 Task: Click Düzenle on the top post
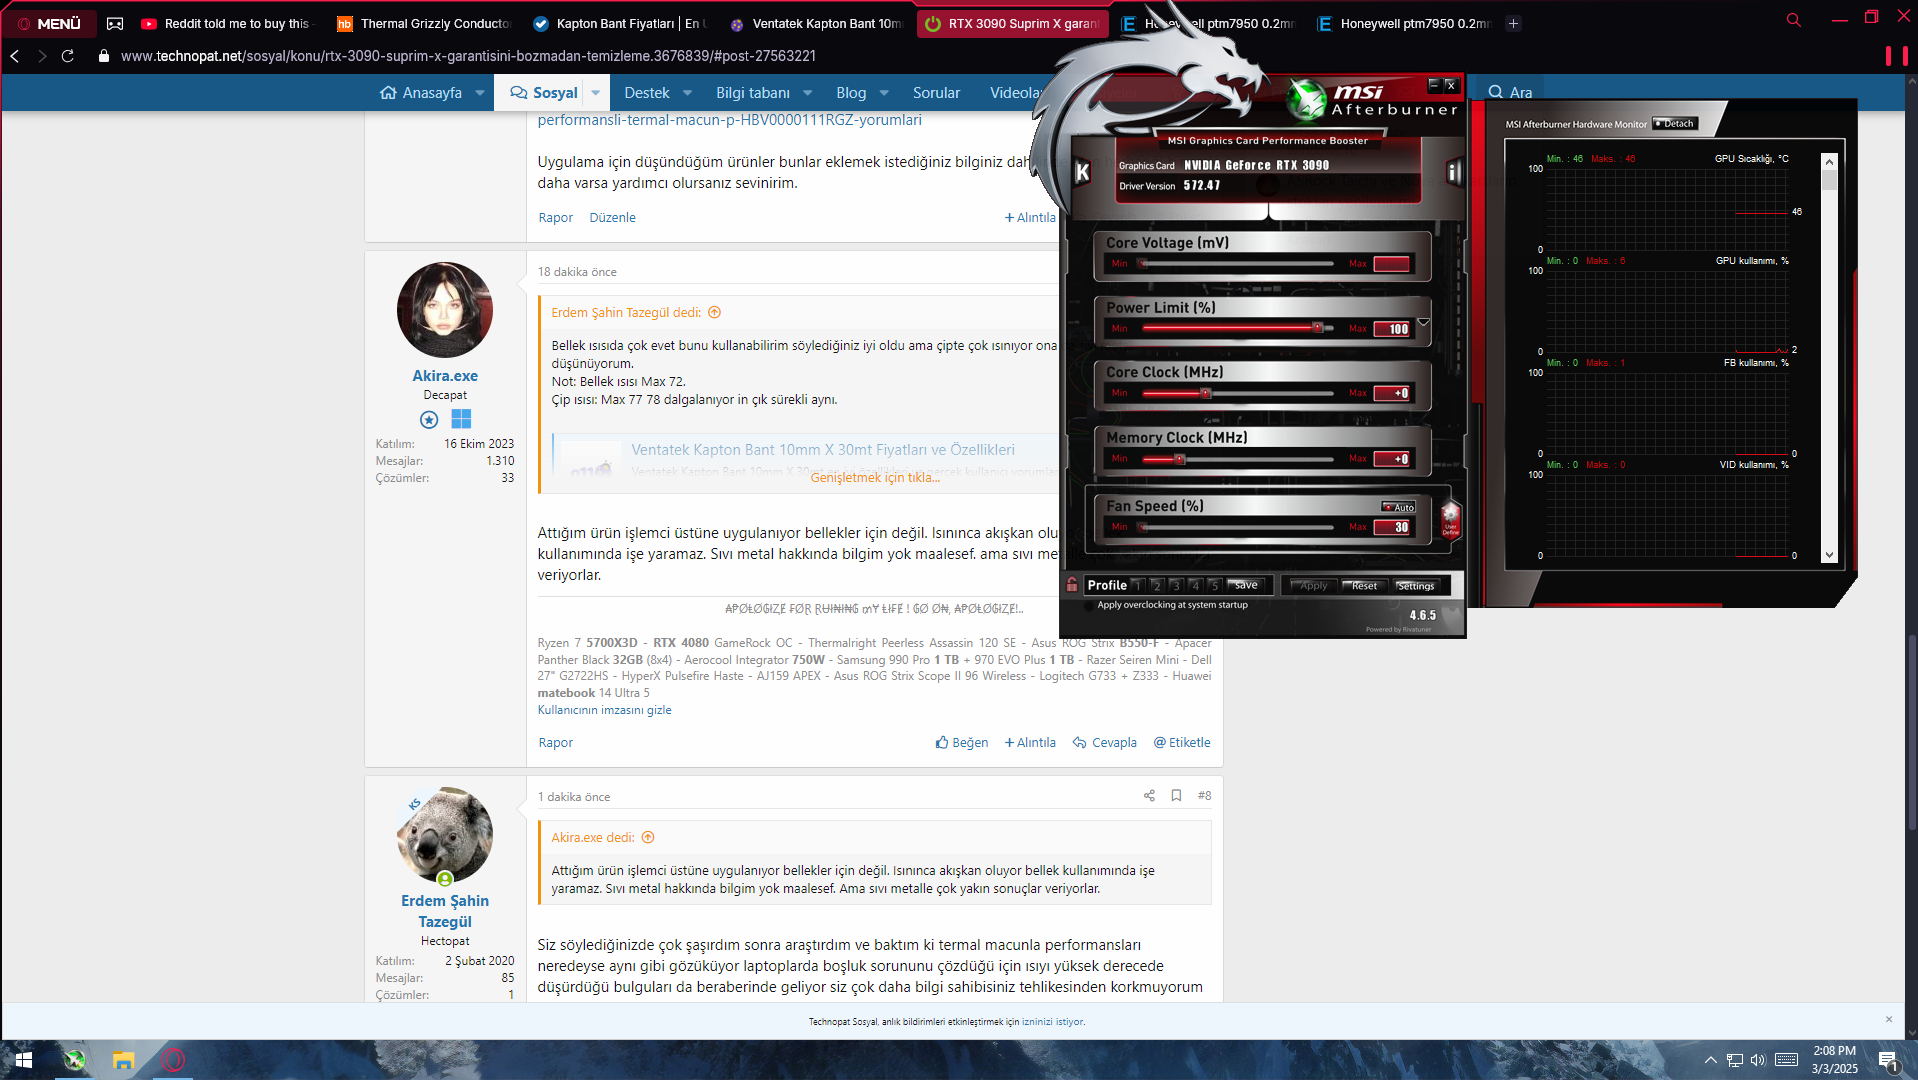coord(612,218)
